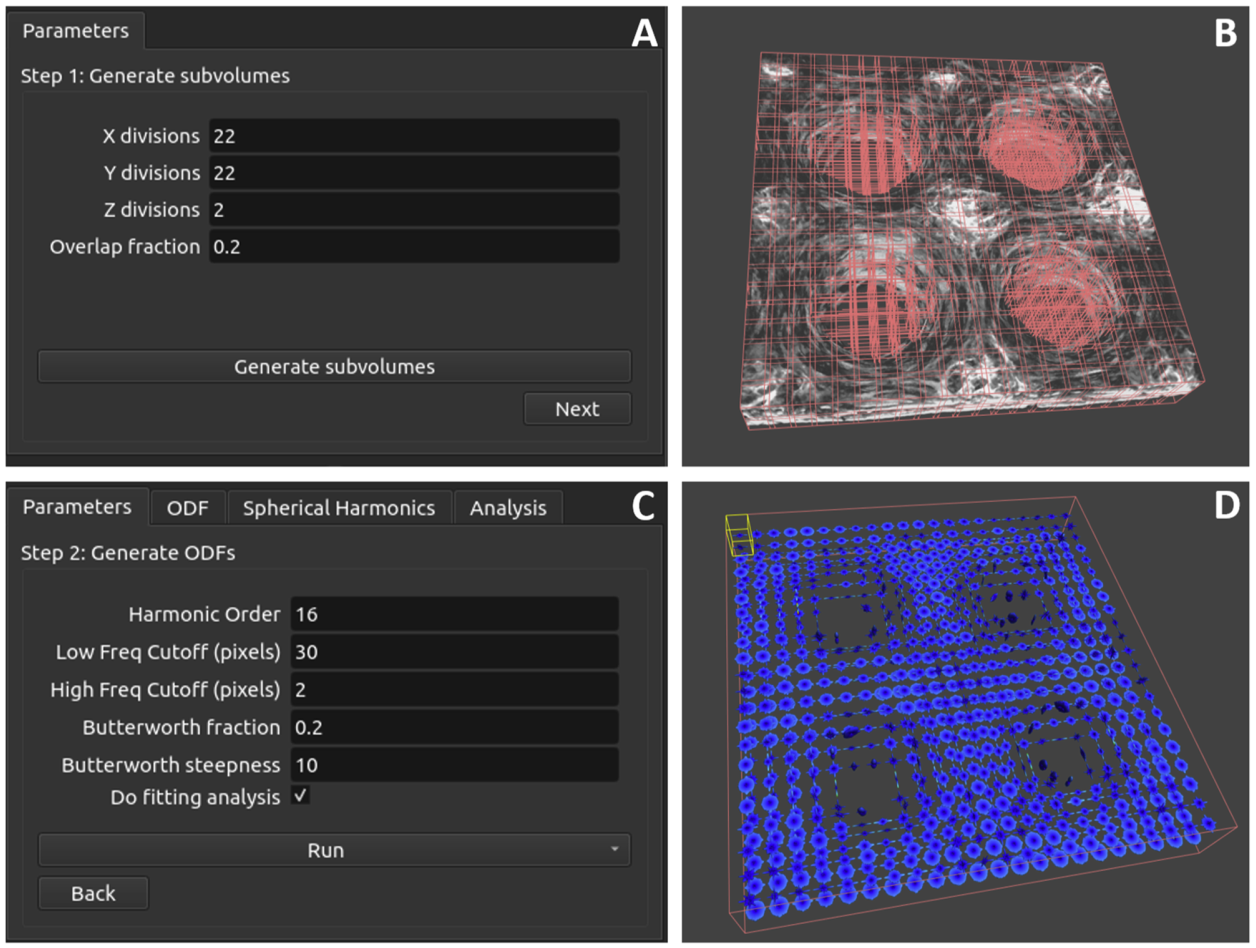The width and height of the screenshot is (1256, 948).
Task: Click the Harmonic Order input field
Action: [x=455, y=614]
